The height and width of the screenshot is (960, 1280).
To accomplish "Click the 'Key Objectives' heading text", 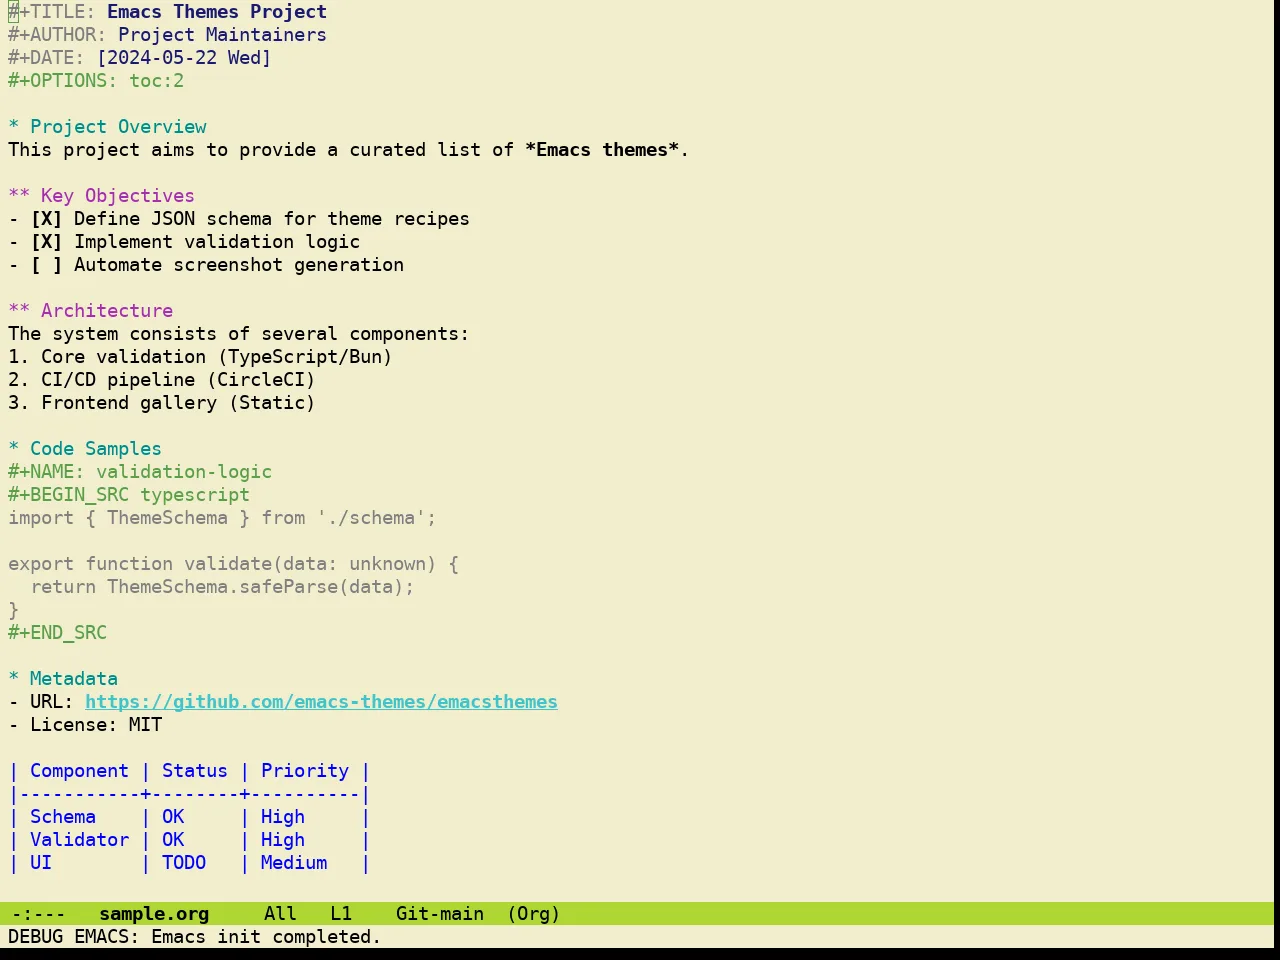I will 118,196.
